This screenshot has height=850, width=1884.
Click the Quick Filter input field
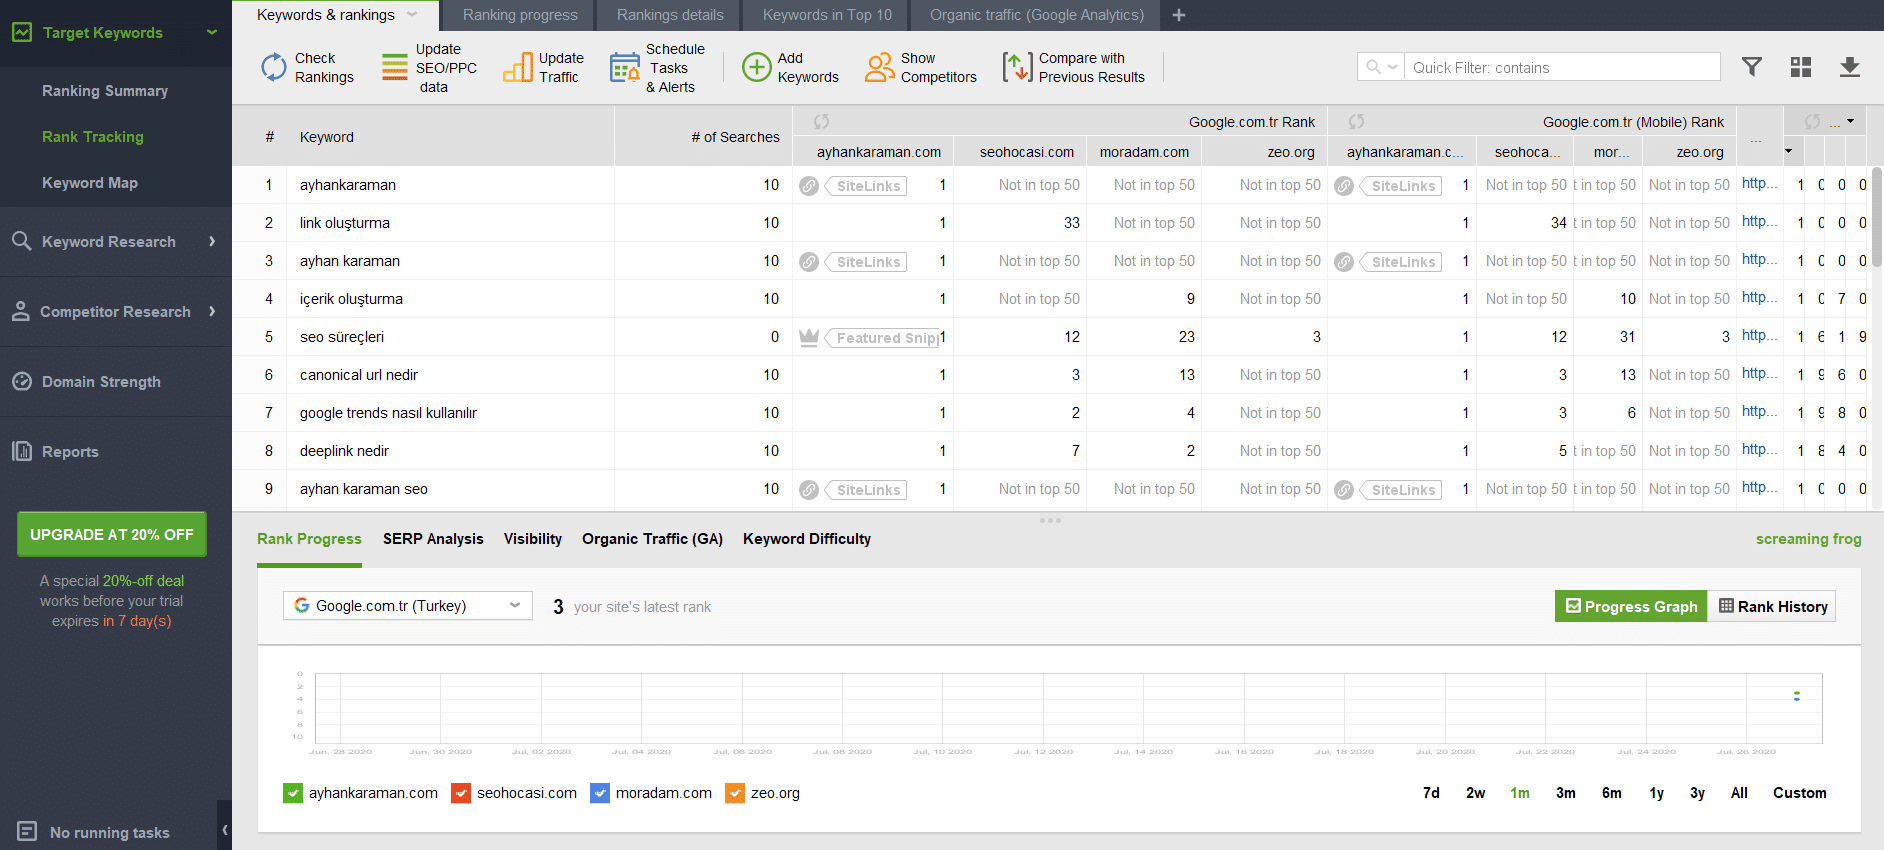1562,67
